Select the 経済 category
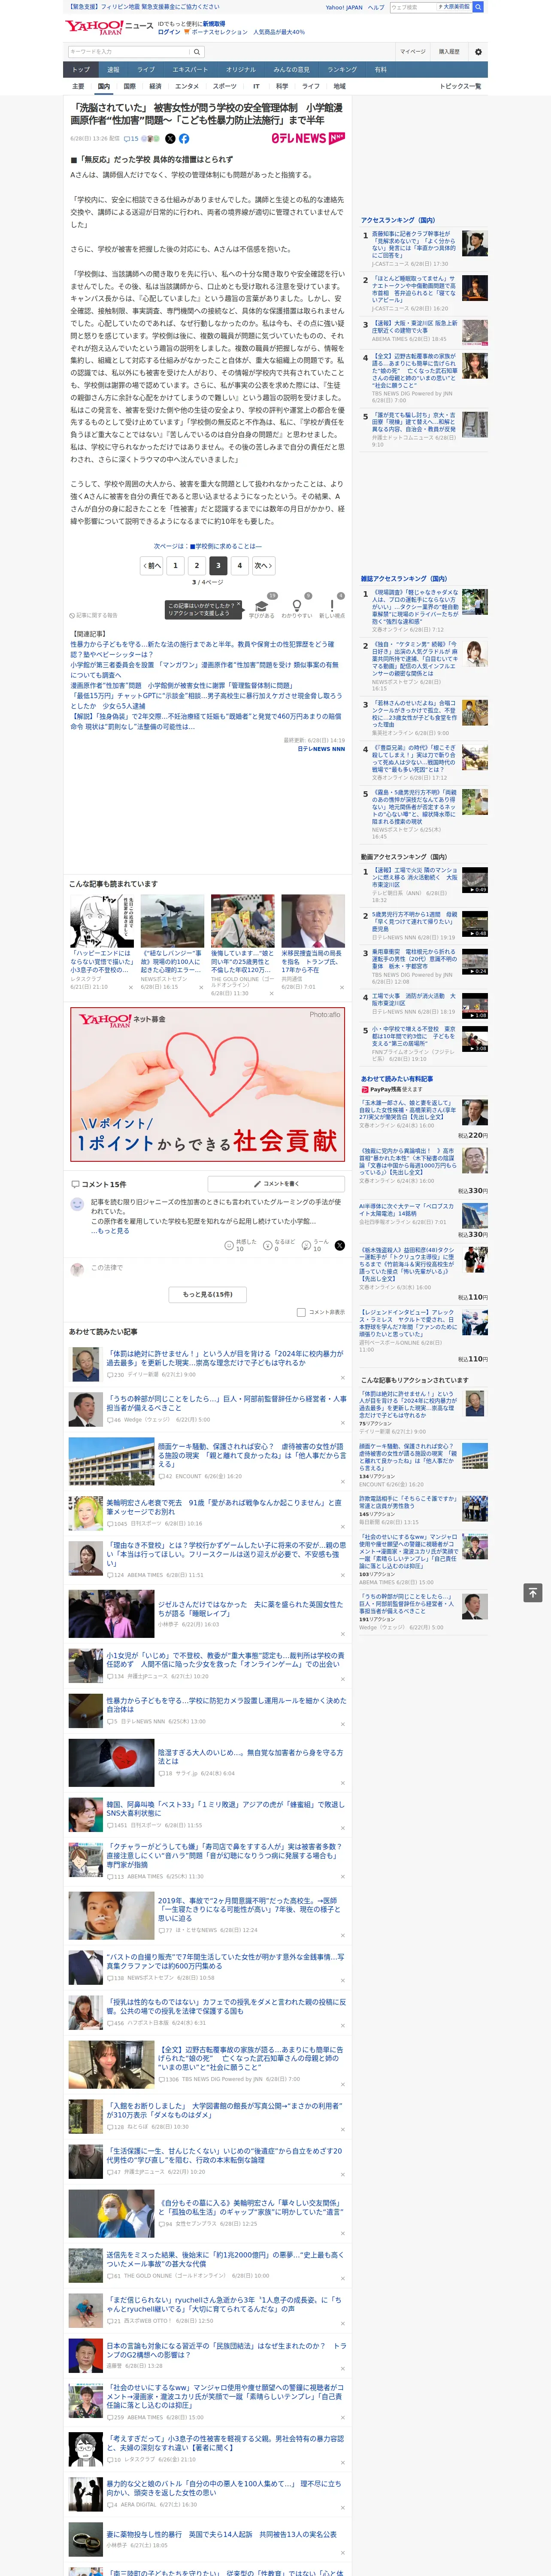 point(155,86)
